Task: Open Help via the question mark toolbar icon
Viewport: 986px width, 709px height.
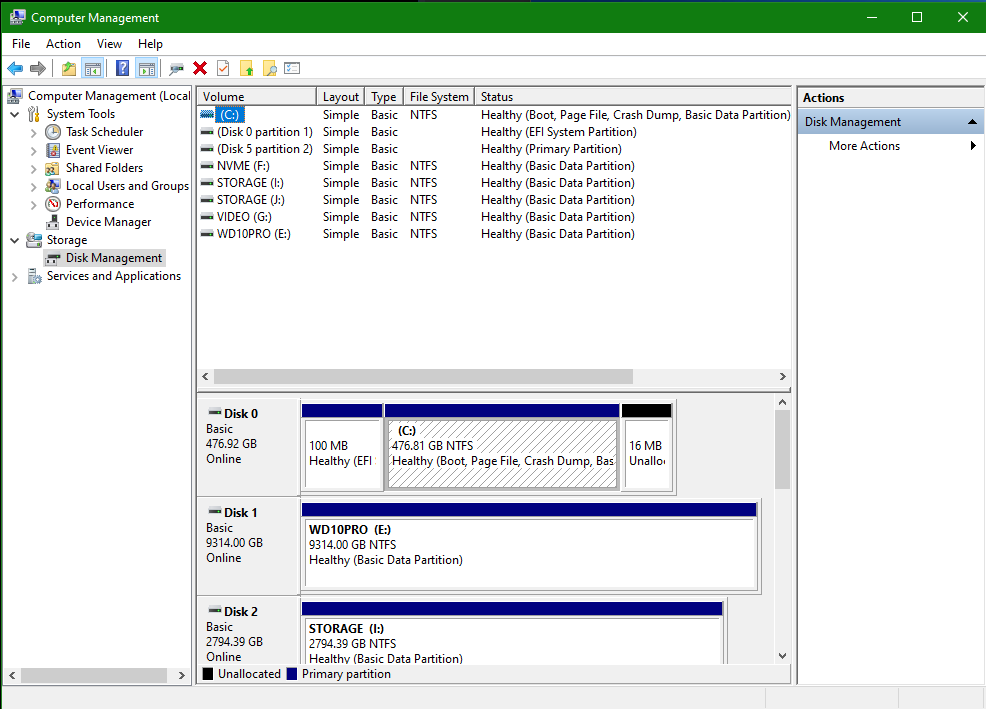Action: coord(122,67)
